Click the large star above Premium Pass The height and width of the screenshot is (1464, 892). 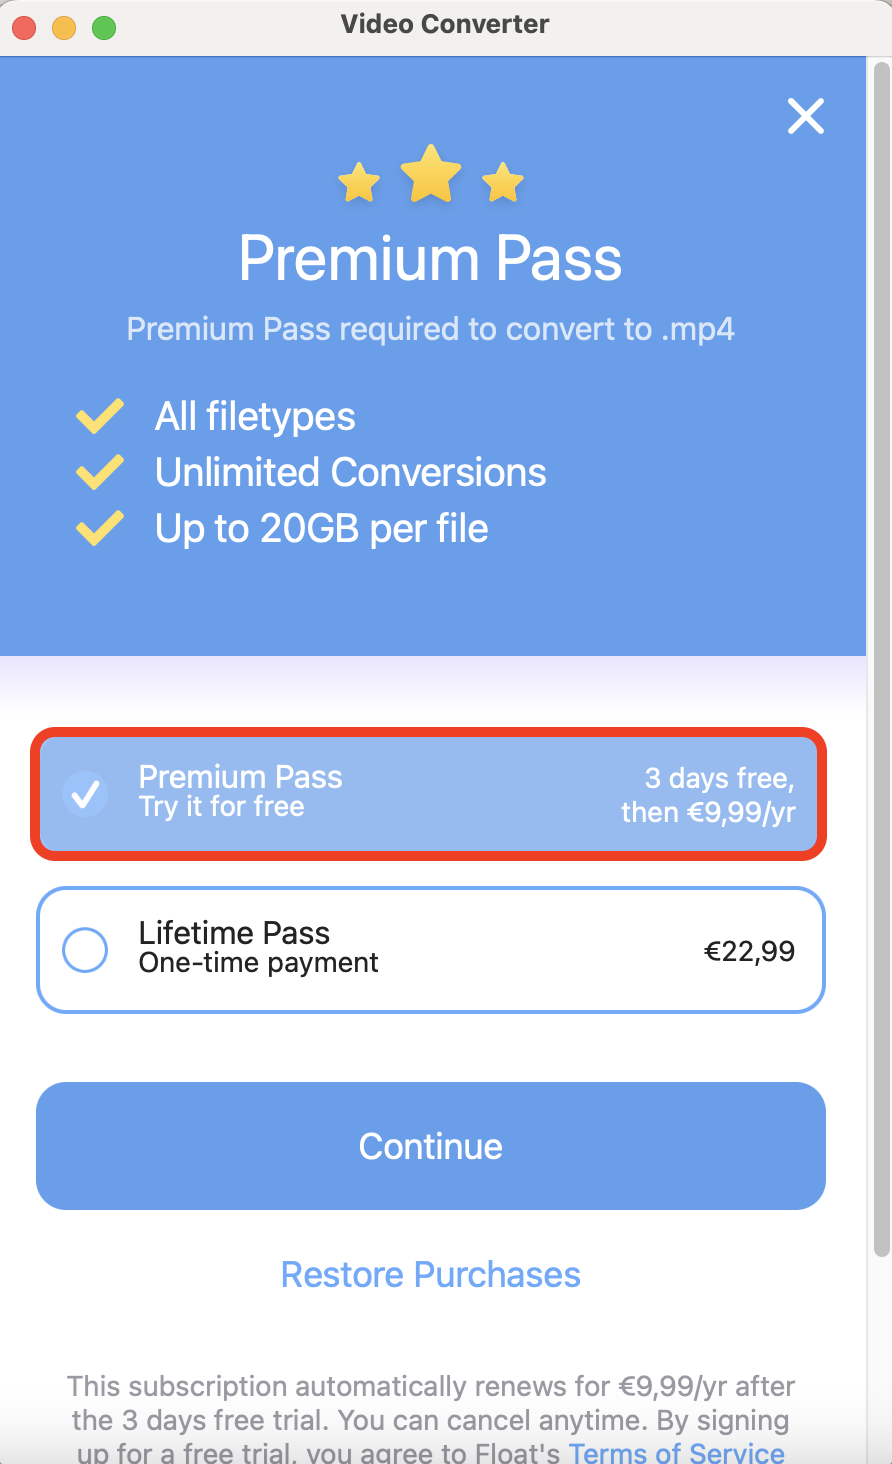(x=431, y=176)
